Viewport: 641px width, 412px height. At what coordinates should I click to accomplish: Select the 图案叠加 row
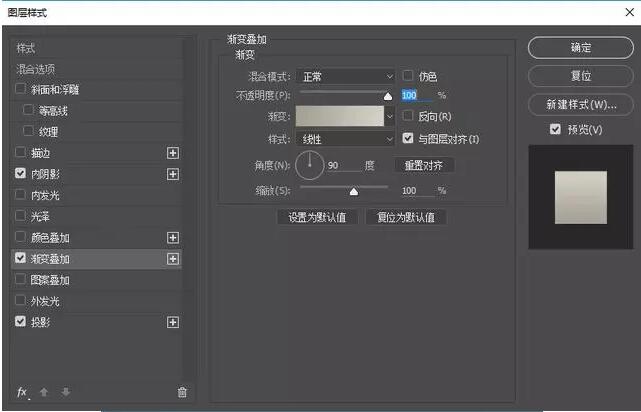click(x=96, y=280)
